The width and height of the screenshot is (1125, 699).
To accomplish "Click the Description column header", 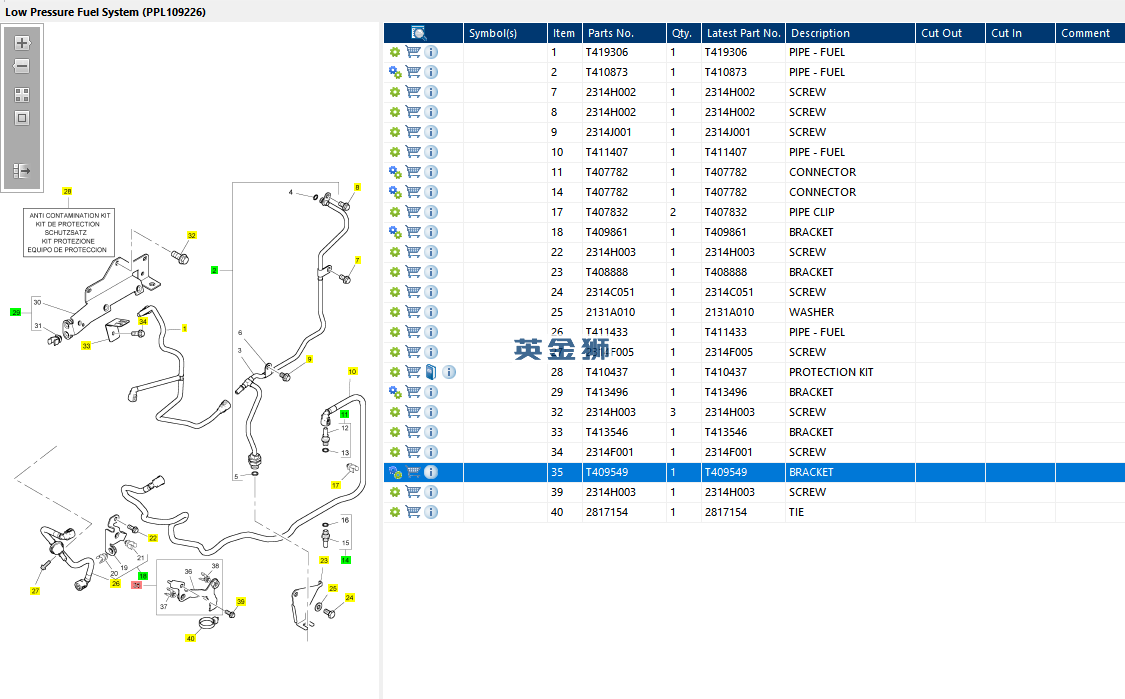I will click(x=850, y=33).
